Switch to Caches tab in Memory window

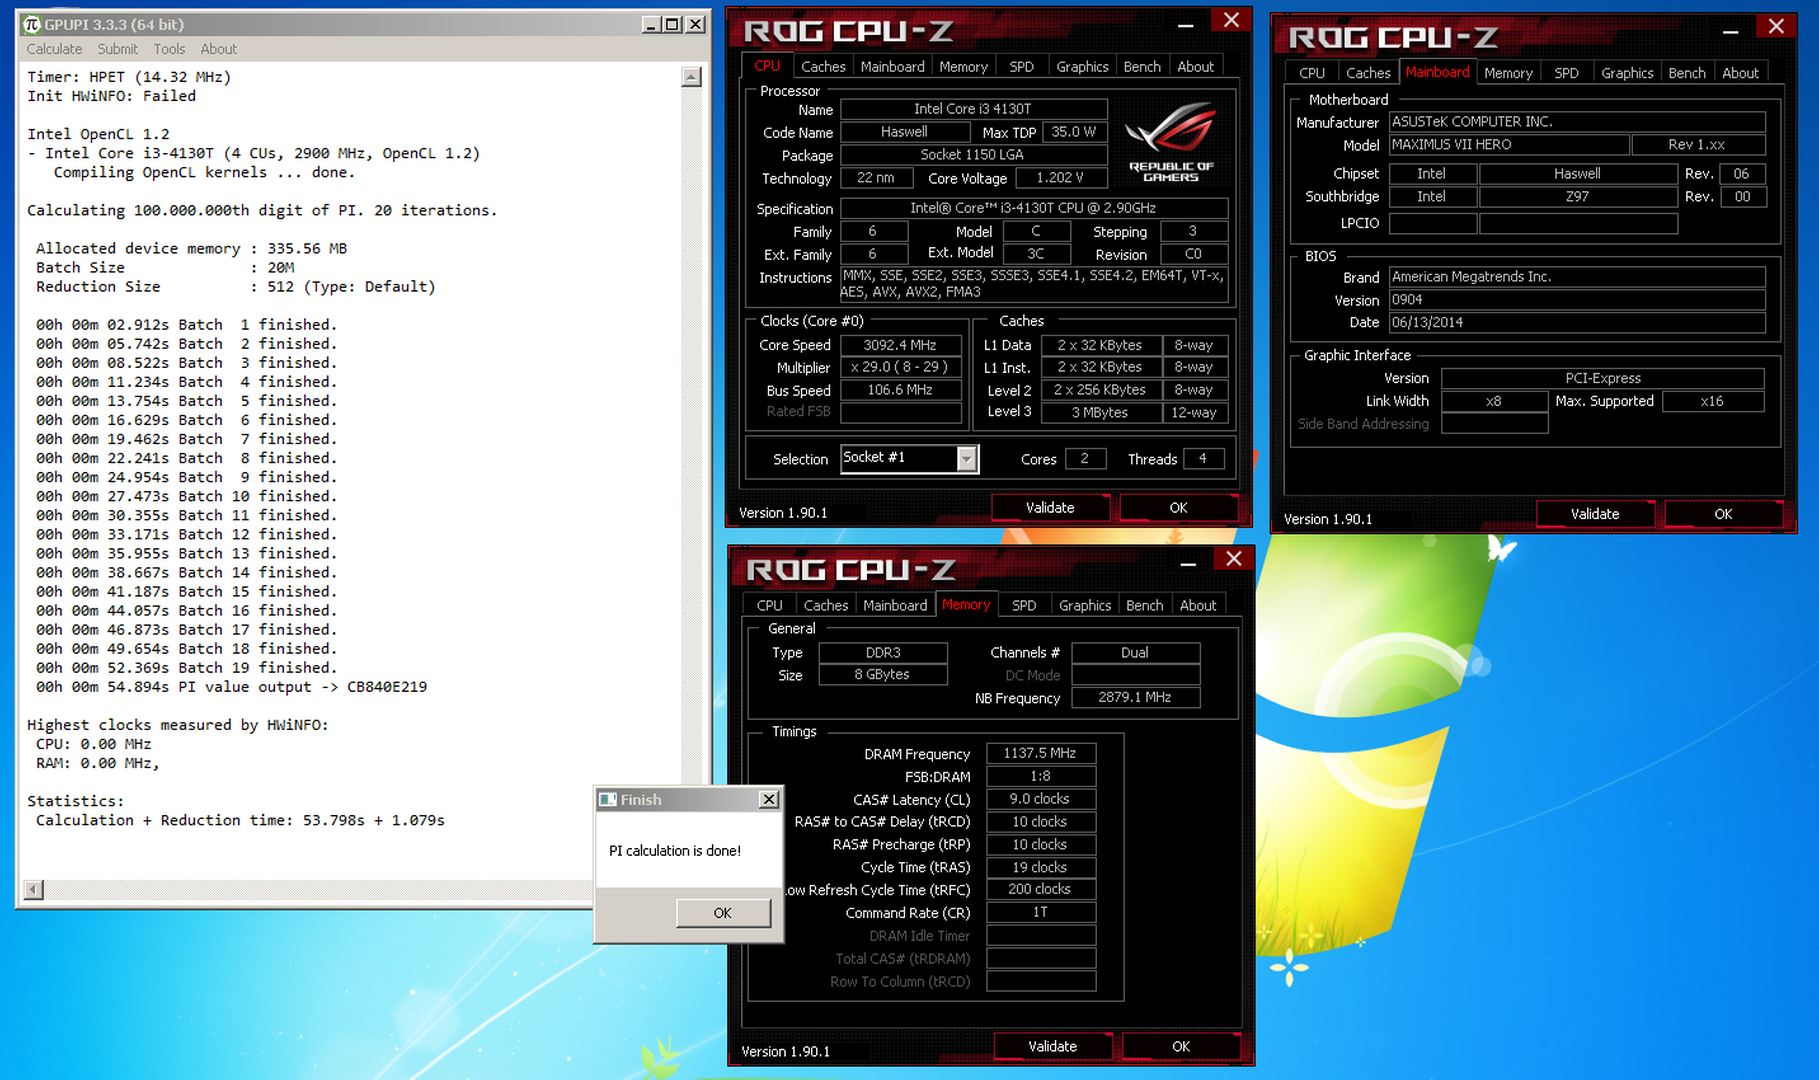point(825,605)
